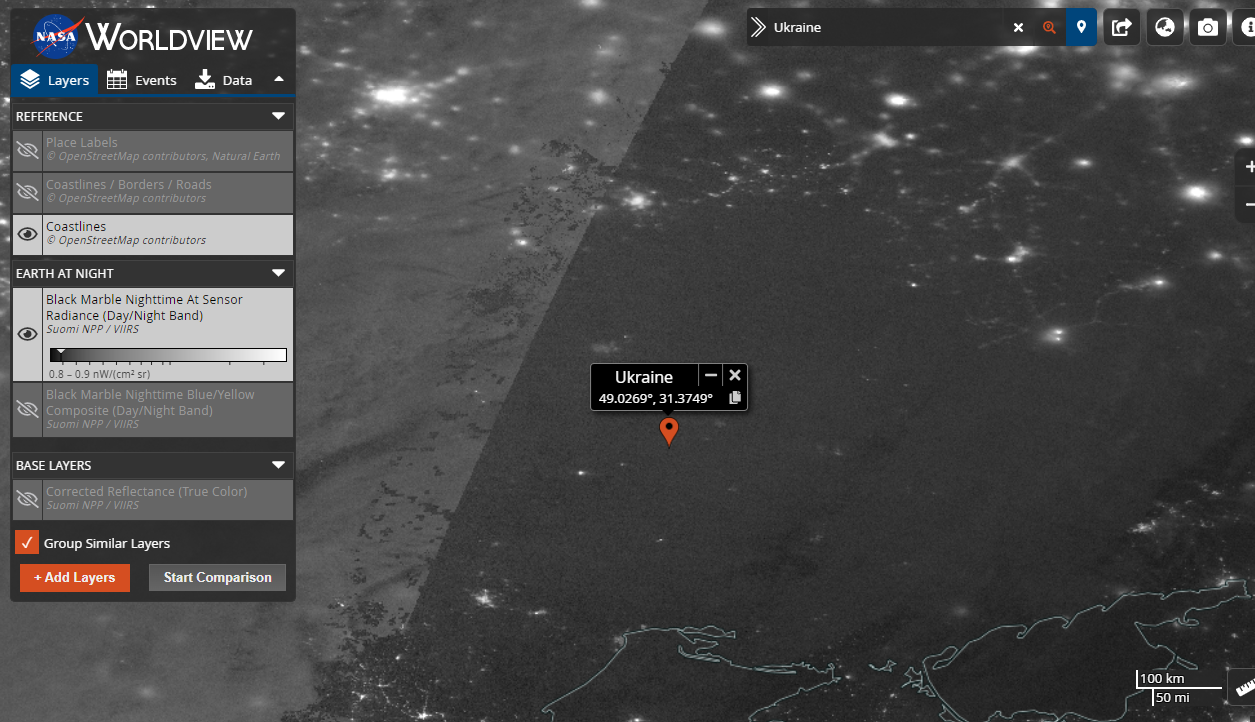The width and height of the screenshot is (1255, 722).
Task: Select Black Marble Nighttime Blue/Yellow Composite title
Action: (150, 402)
